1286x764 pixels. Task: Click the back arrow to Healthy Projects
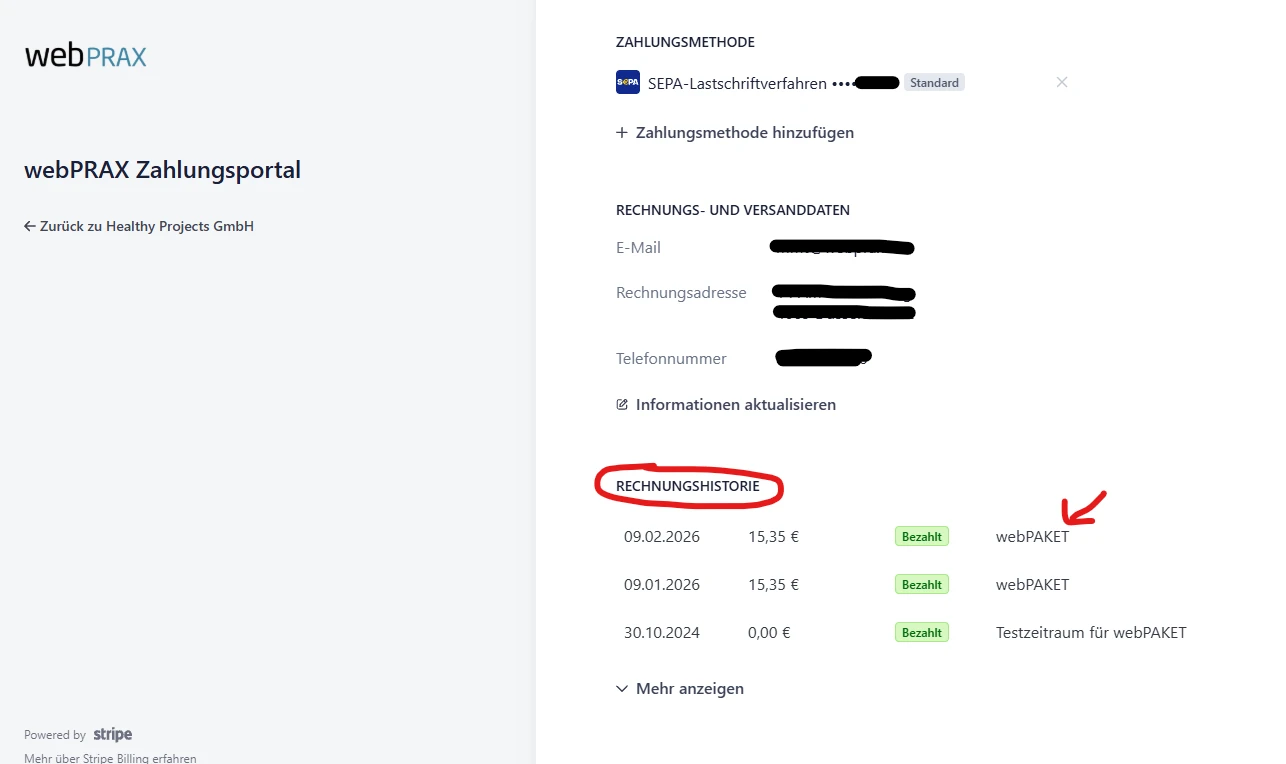pyautogui.click(x=30, y=227)
